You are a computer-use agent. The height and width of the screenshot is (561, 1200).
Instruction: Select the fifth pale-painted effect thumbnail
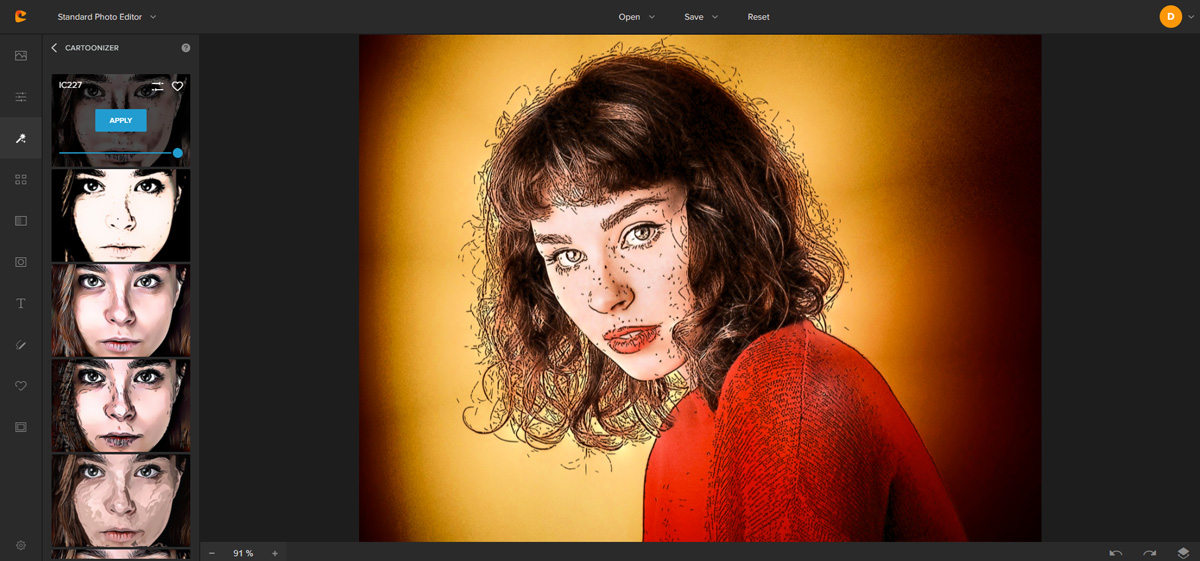click(121, 500)
